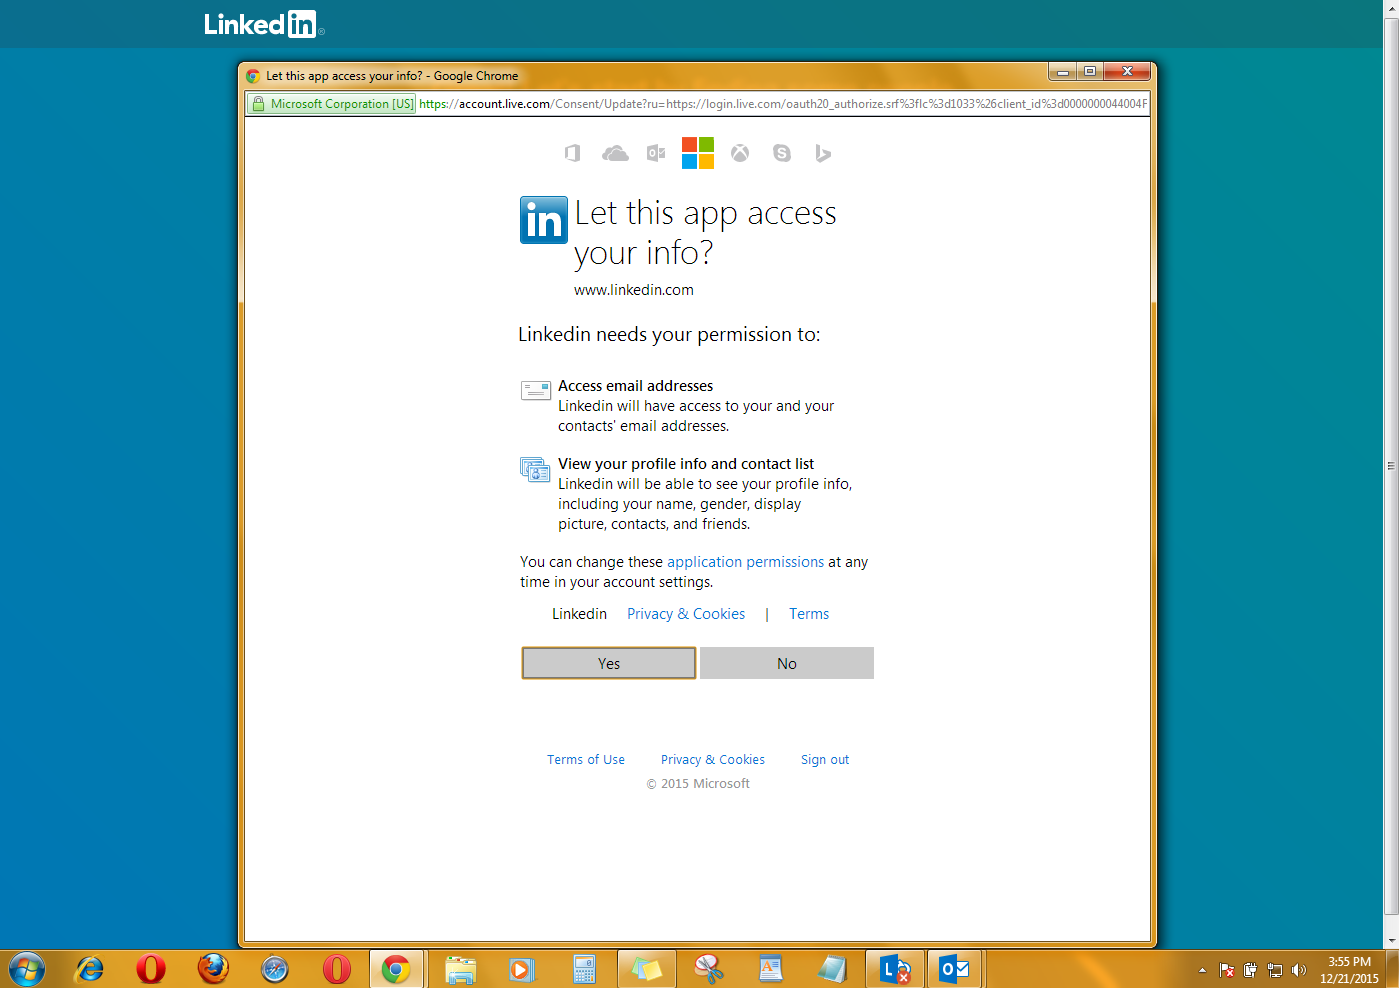Open Windows Explorer from the taskbar
This screenshot has width=1399, height=988.
point(461,969)
